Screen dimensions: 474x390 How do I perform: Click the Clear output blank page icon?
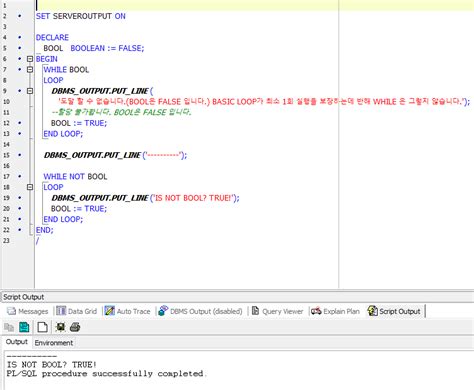[42, 327]
